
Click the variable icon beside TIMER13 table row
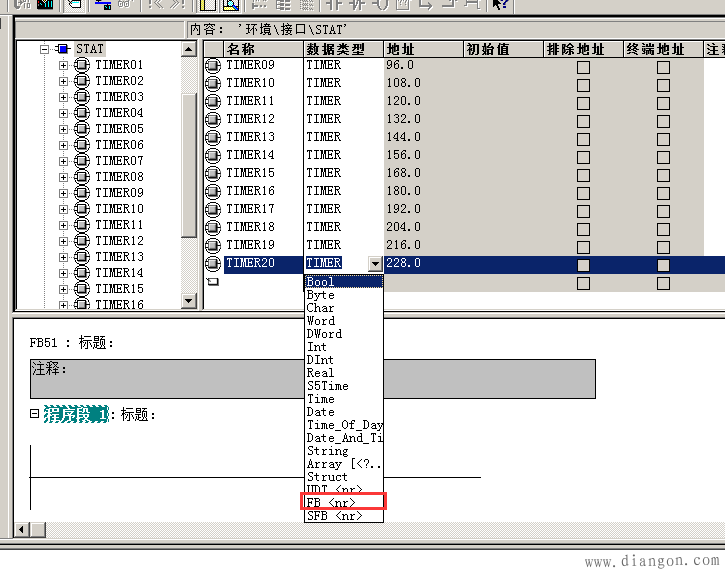click(x=213, y=137)
